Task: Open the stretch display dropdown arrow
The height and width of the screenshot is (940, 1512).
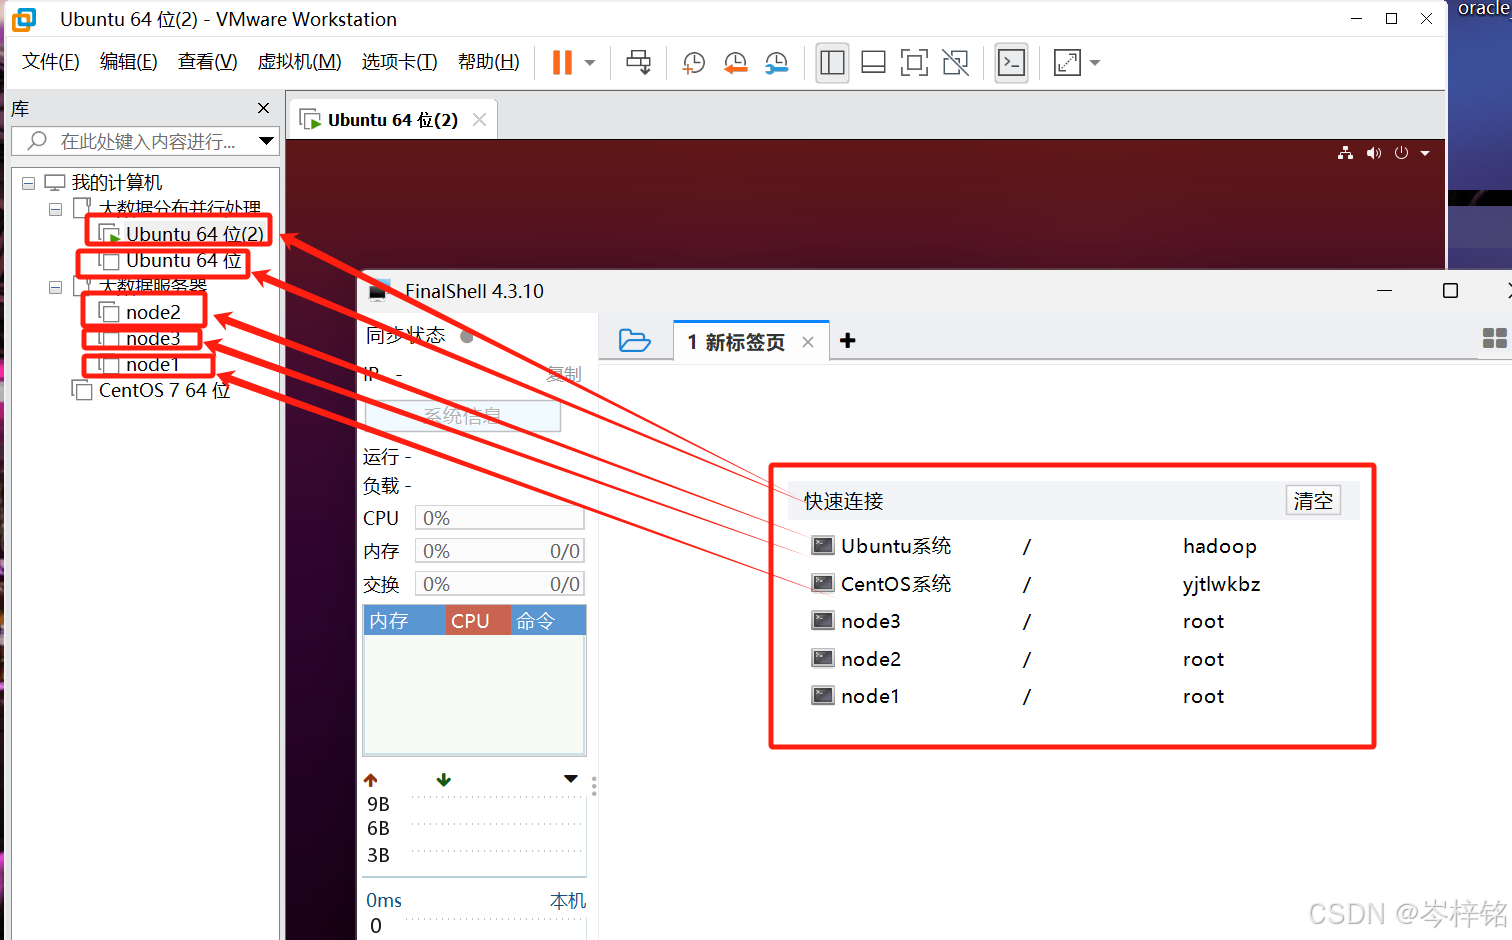Action: [1095, 63]
